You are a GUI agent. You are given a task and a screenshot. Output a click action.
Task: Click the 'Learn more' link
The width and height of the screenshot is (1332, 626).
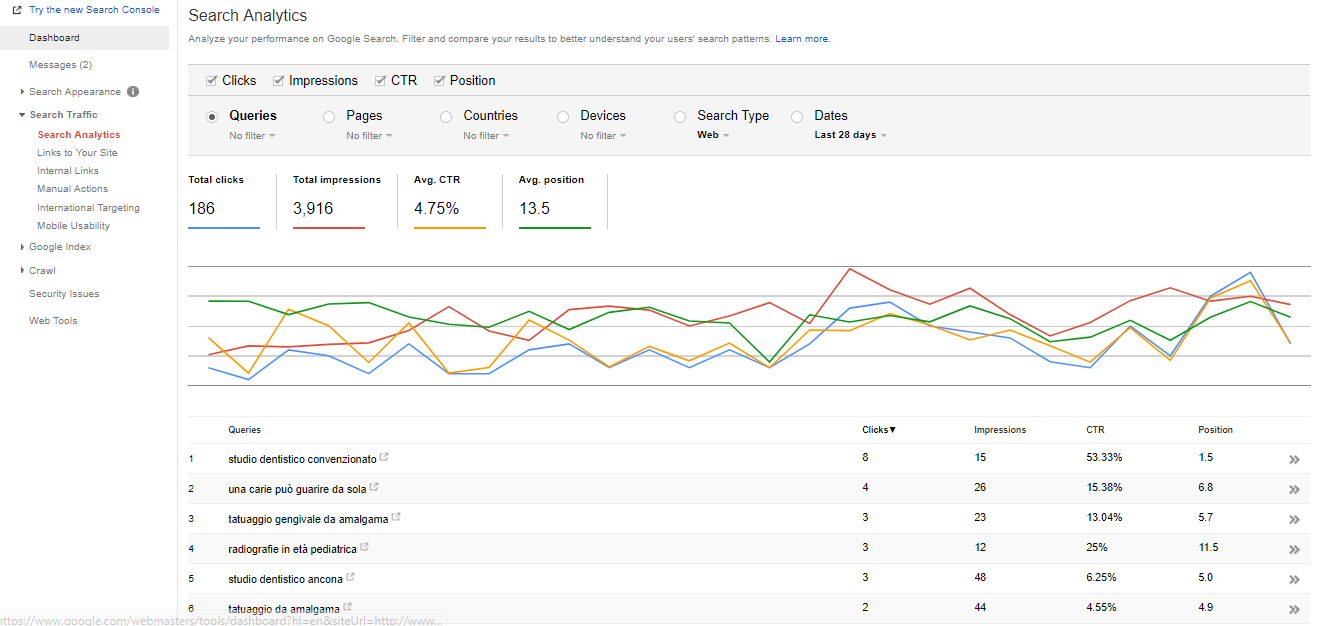point(802,39)
